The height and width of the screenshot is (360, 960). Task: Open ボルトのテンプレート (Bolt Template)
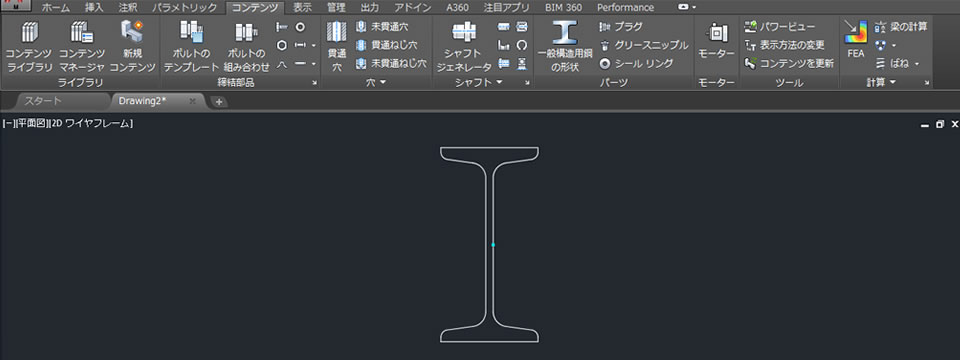[191, 46]
